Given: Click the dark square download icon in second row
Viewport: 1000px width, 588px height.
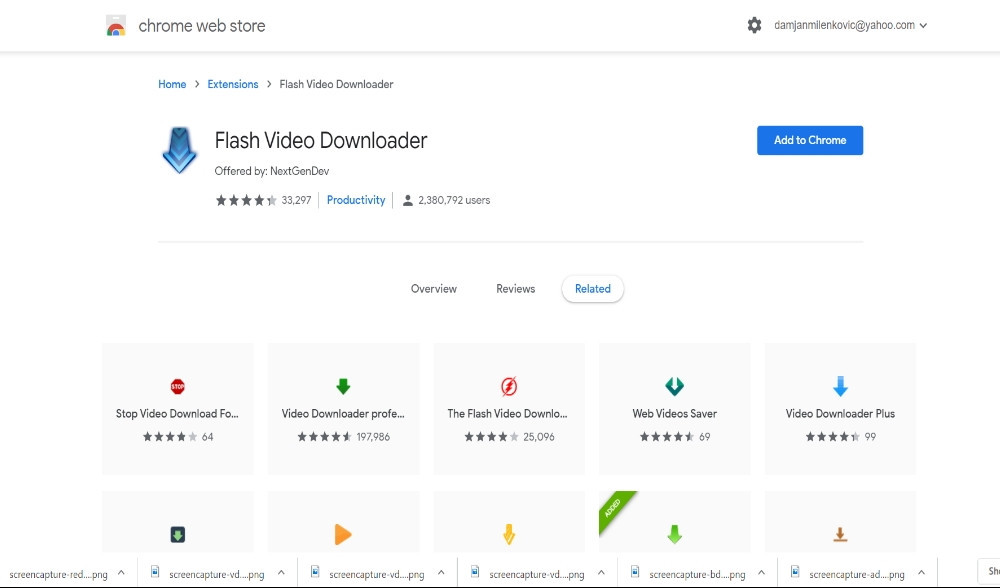Looking at the screenshot, I should pyautogui.click(x=177, y=534).
